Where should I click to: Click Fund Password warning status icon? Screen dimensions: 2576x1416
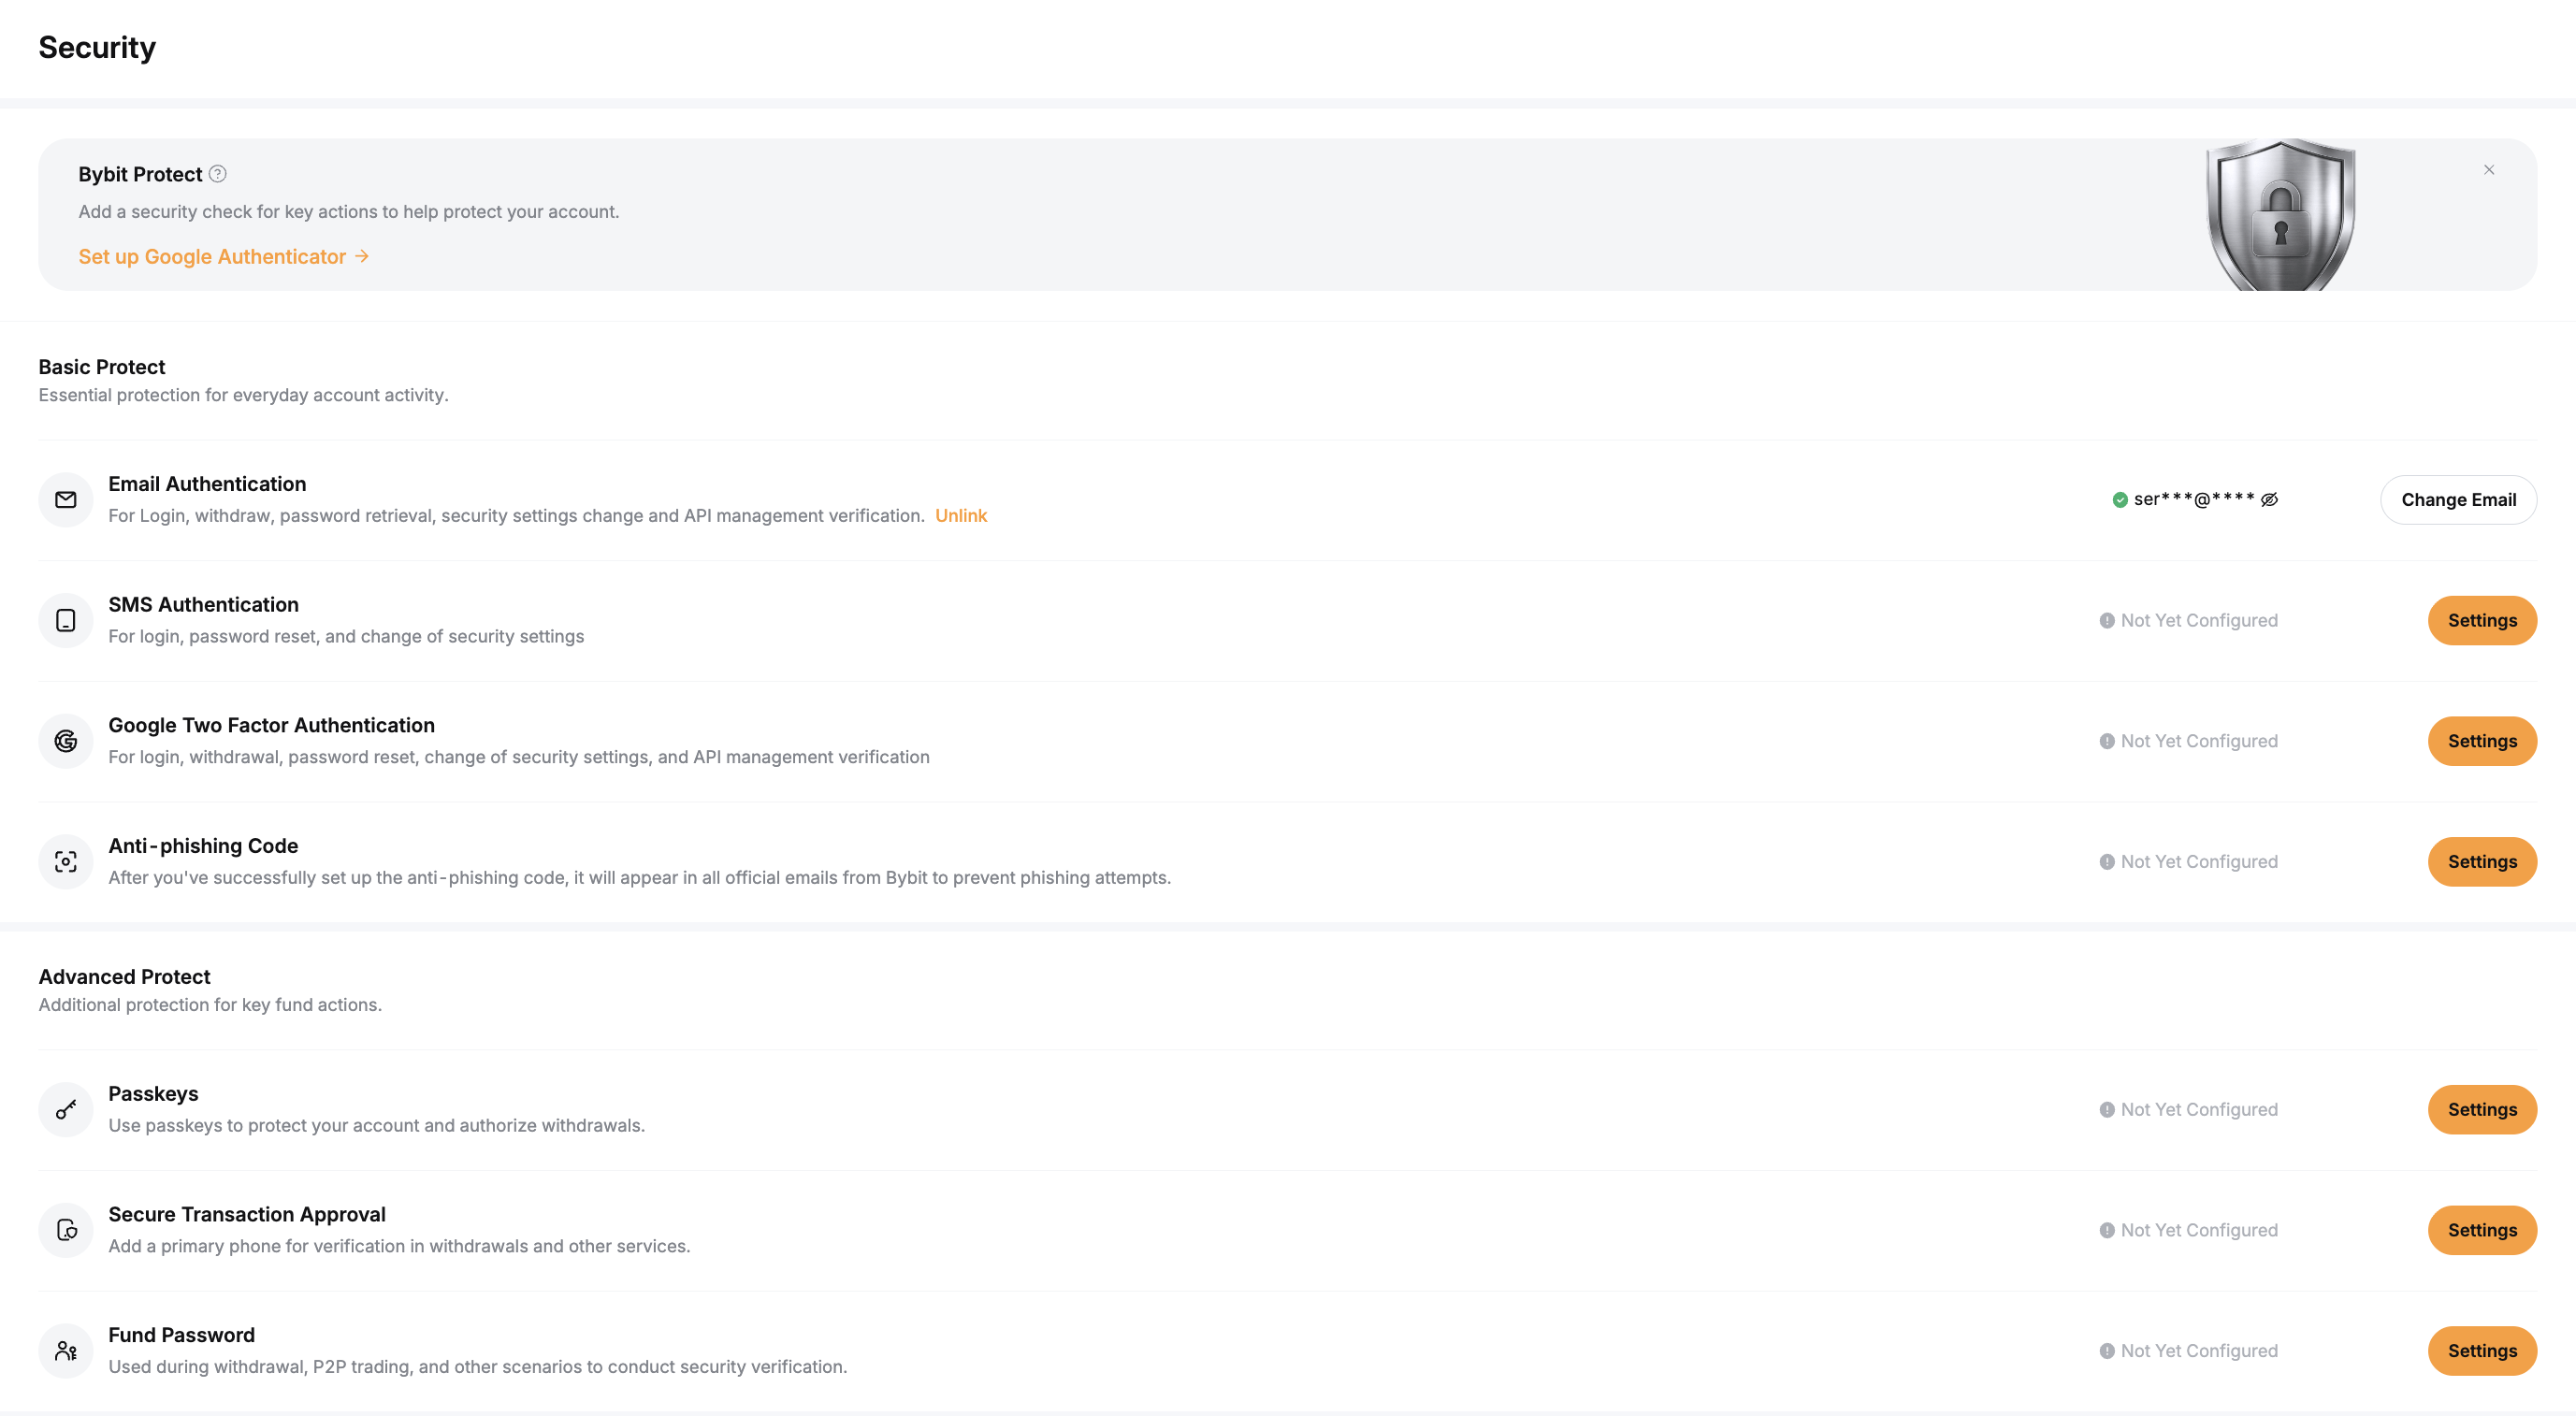[x=2107, y=1351]
